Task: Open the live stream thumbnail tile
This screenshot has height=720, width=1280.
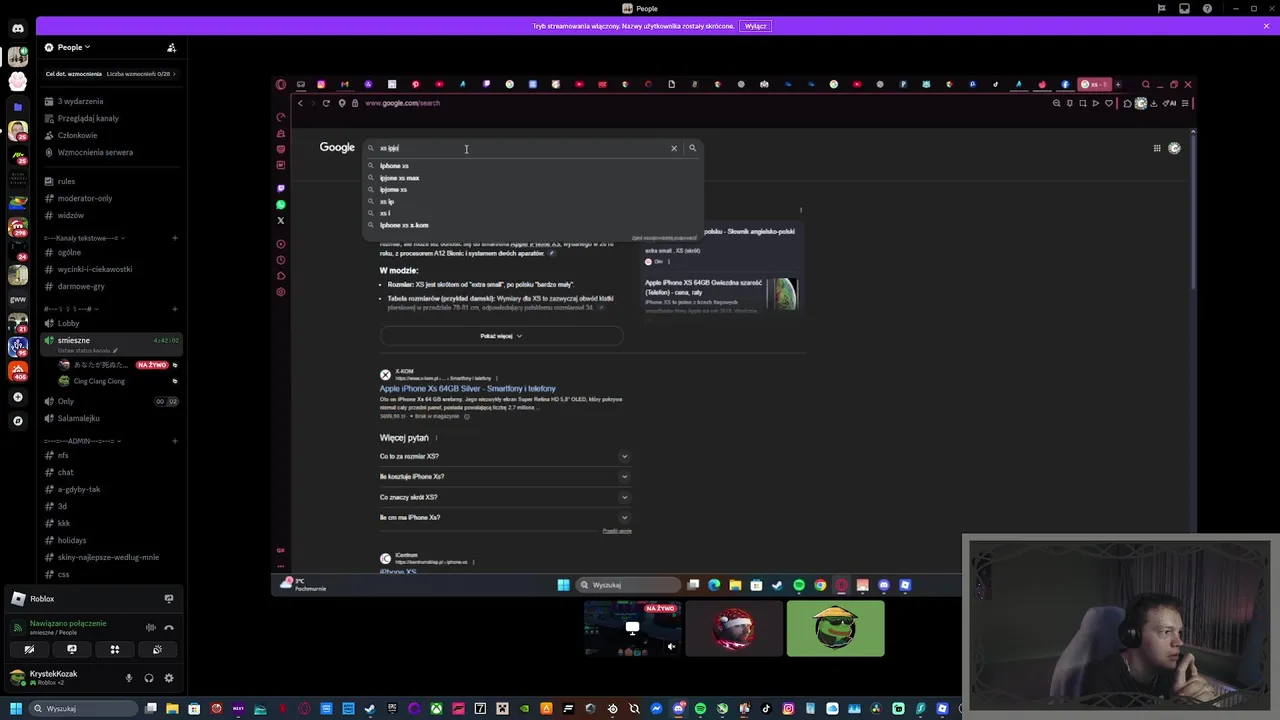Action: tap(632, 629)
